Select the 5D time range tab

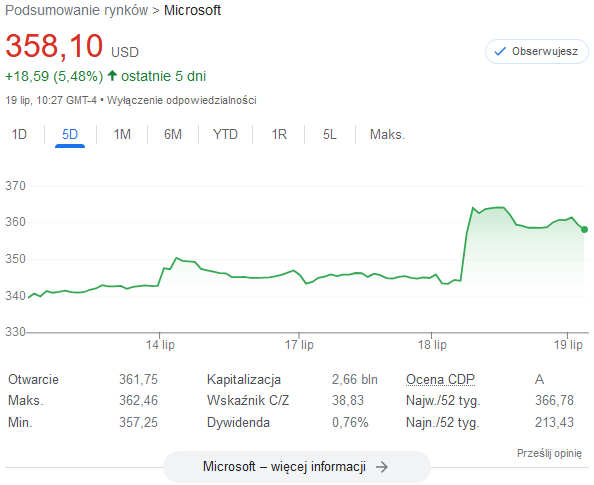[x=70, y=134]
